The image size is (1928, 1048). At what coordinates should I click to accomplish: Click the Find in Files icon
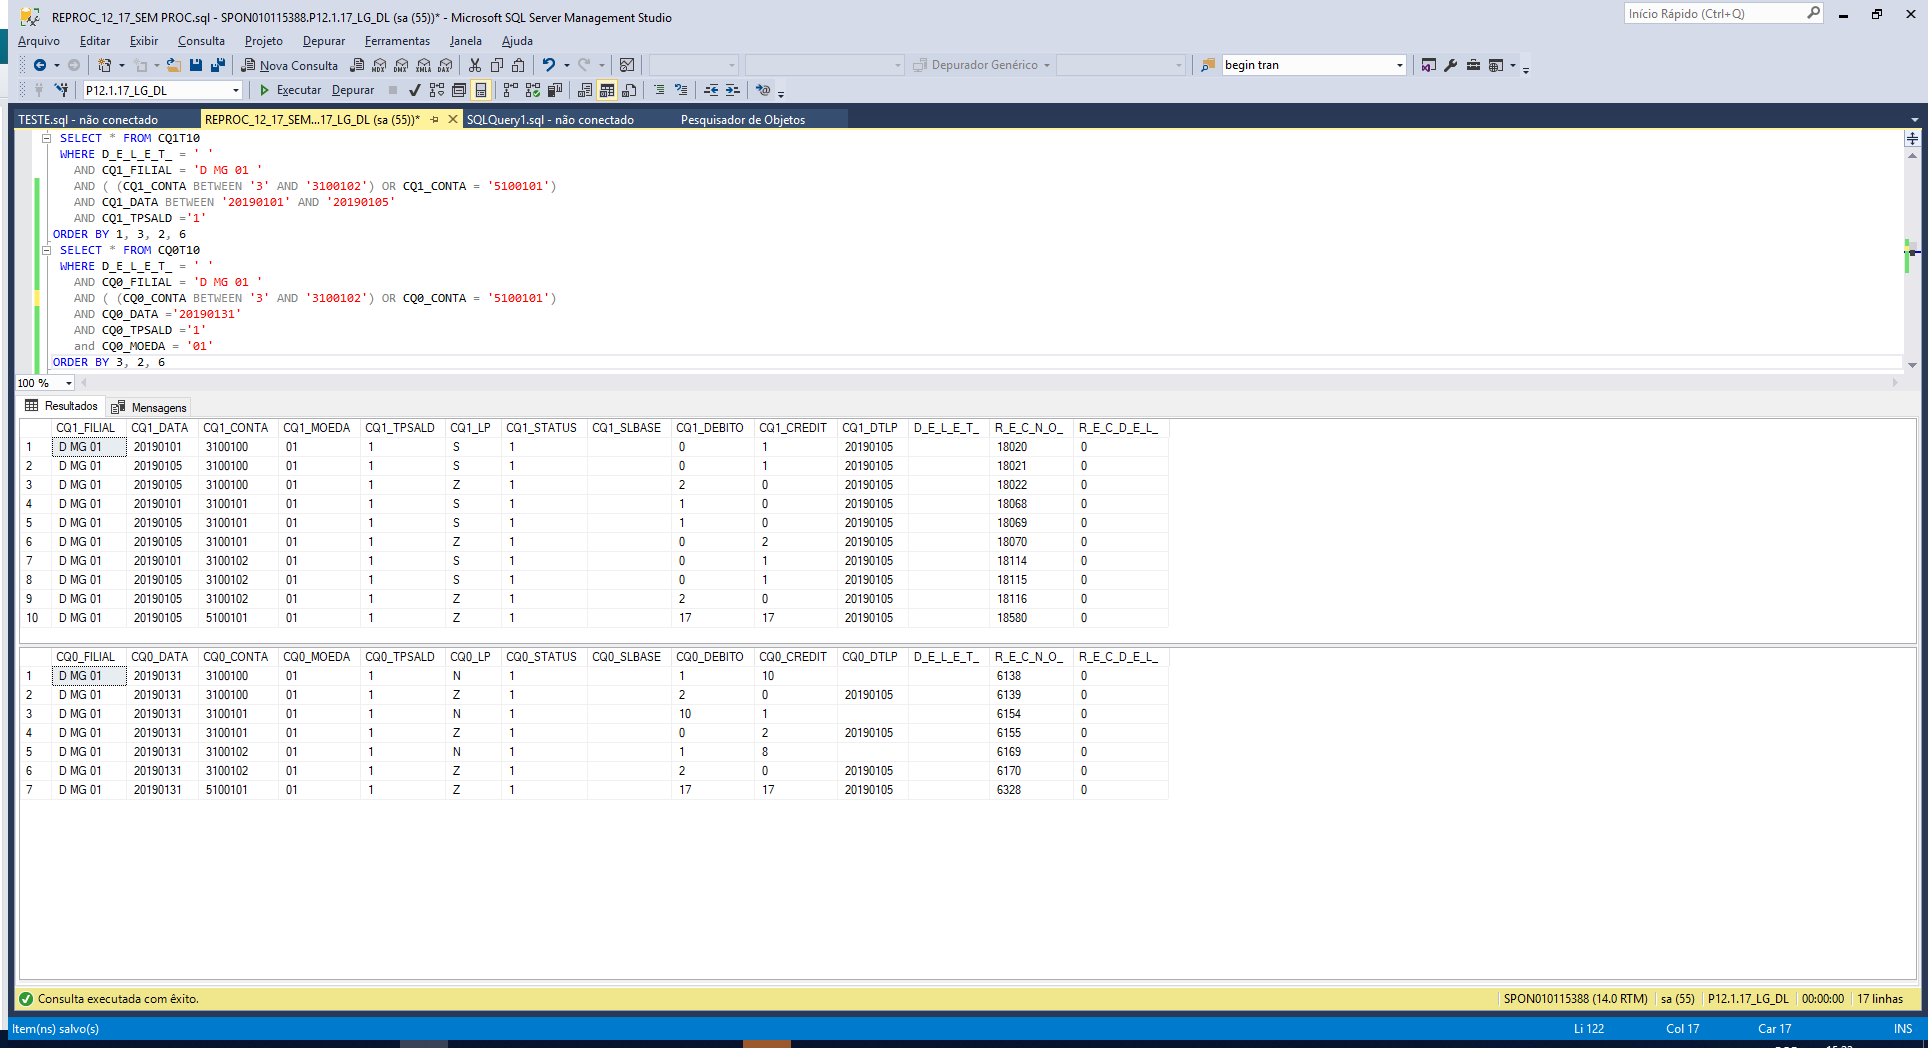coord(1208,65)
